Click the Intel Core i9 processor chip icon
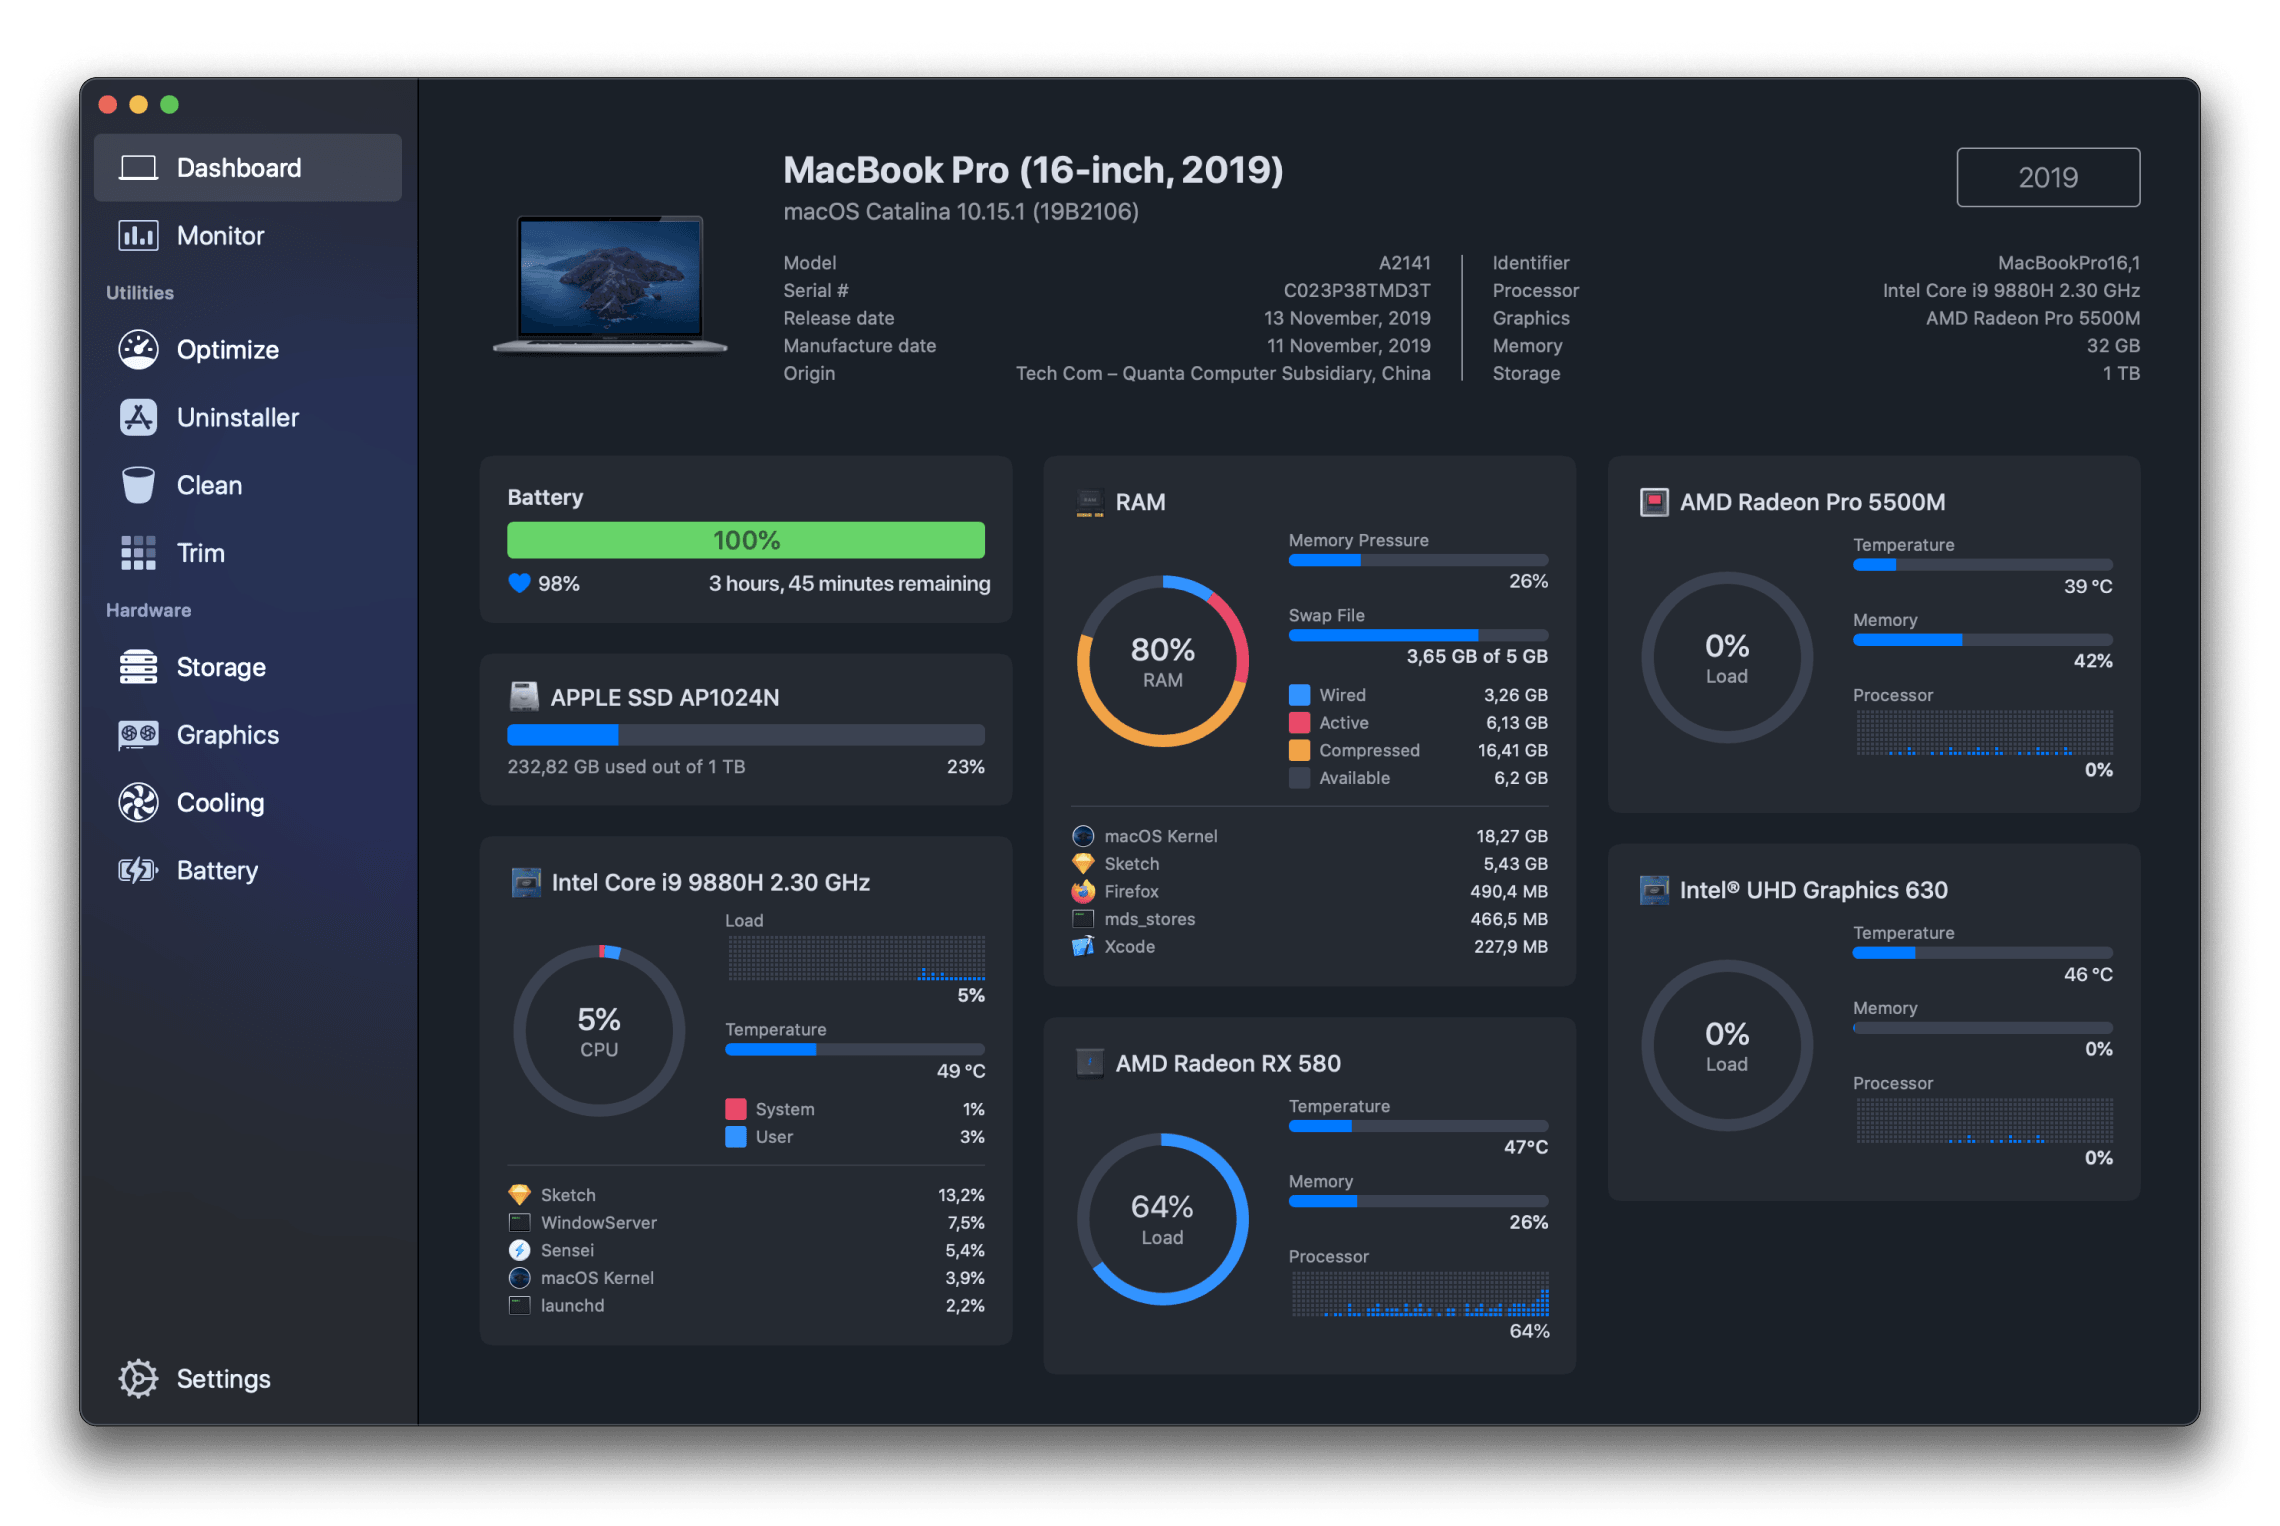The width and height of the screenshot is (2280, 1526). 526,882
